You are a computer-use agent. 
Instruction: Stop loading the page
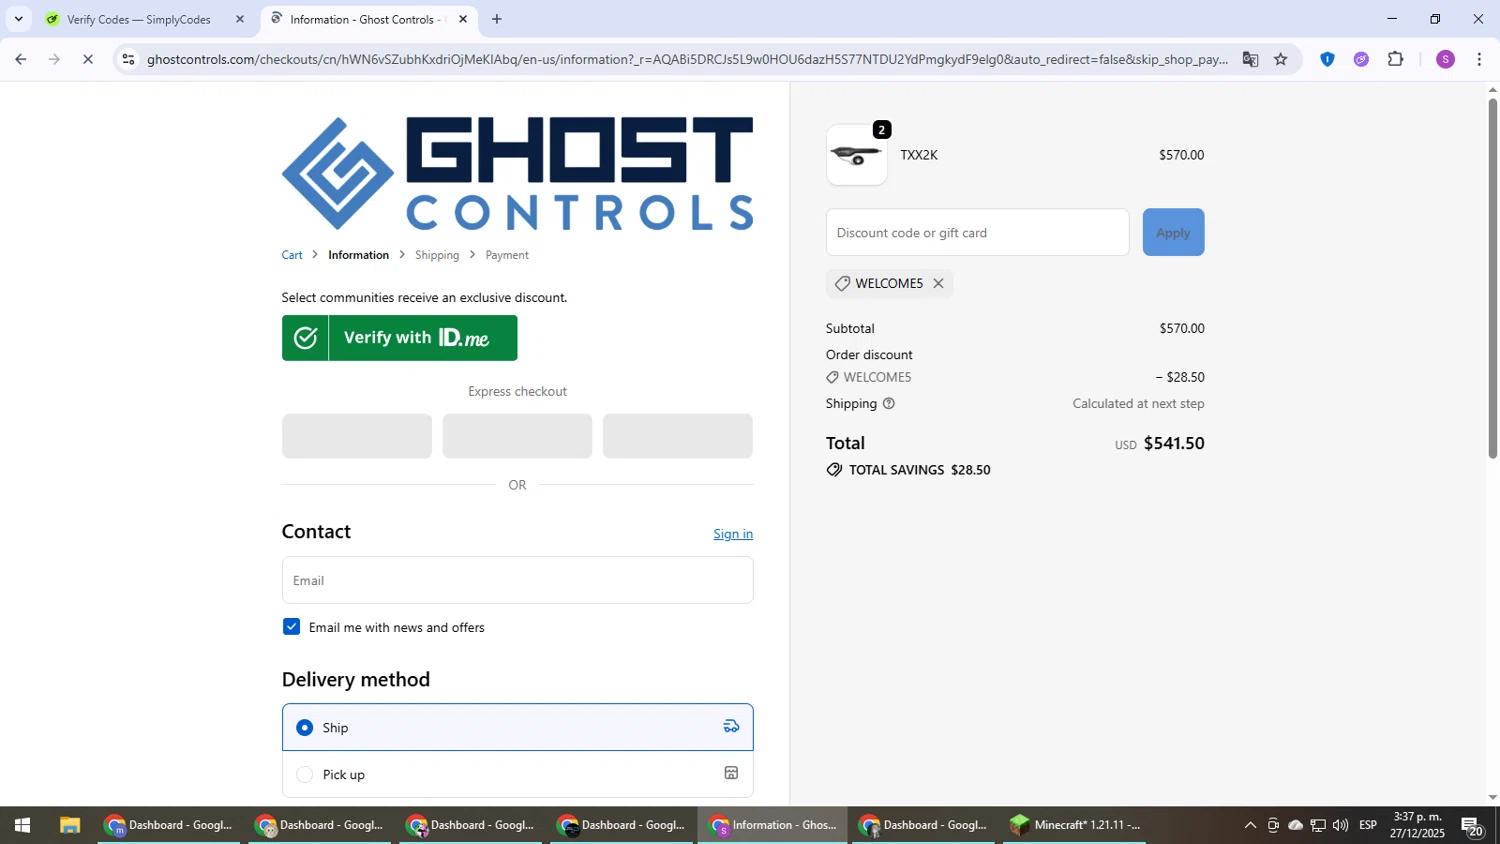[x=87, y=59]
